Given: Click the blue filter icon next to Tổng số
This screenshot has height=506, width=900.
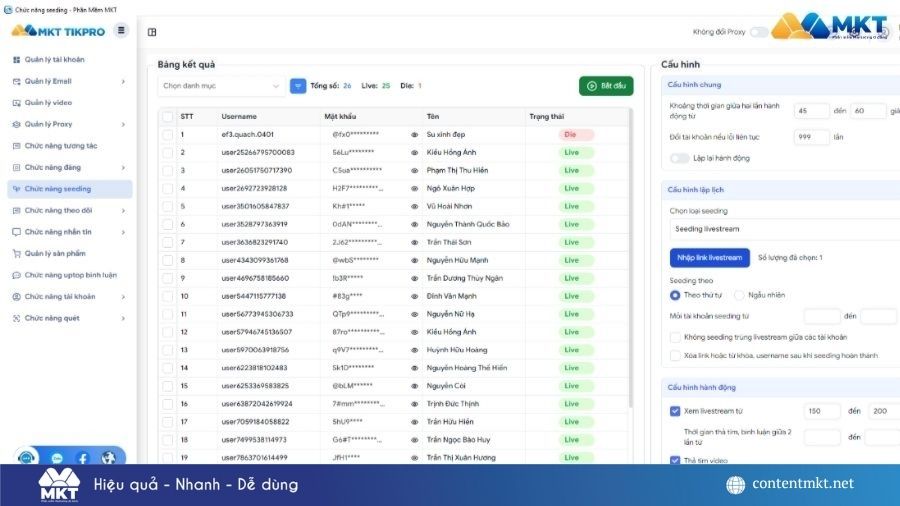Looking at the screenshot, I should tap(298, 86).
